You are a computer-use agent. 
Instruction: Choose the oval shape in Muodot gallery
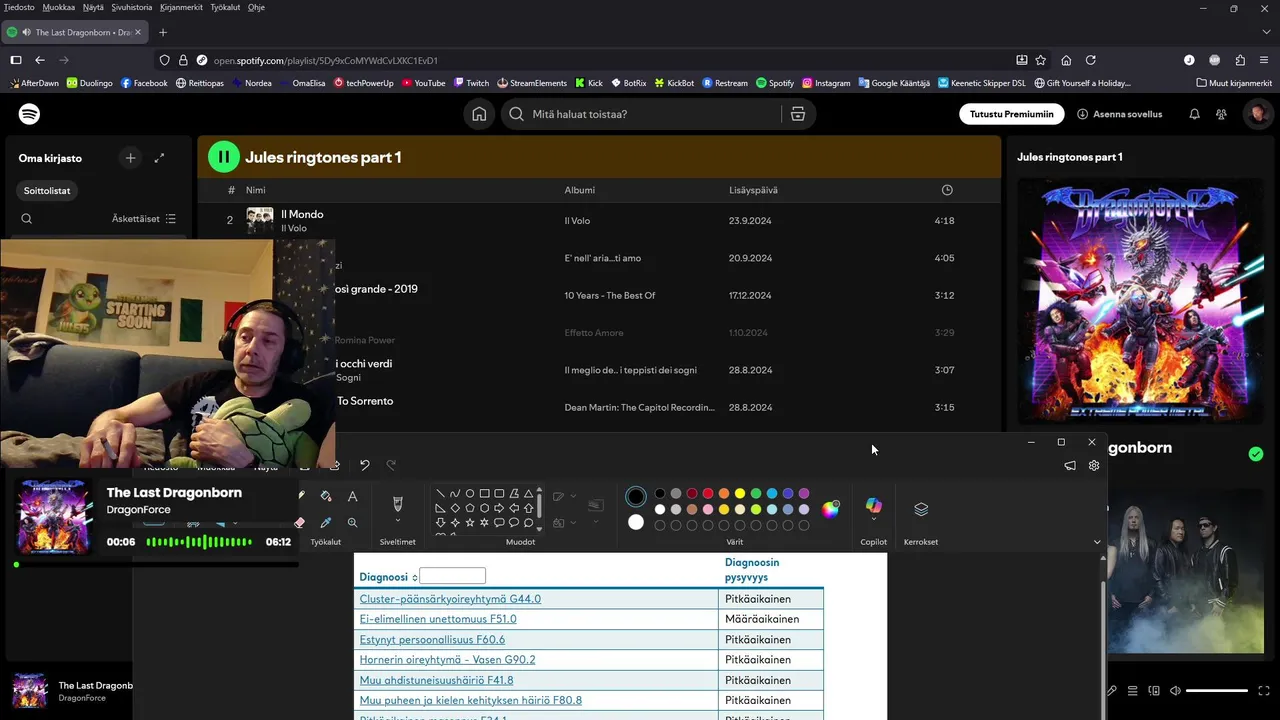470,493
